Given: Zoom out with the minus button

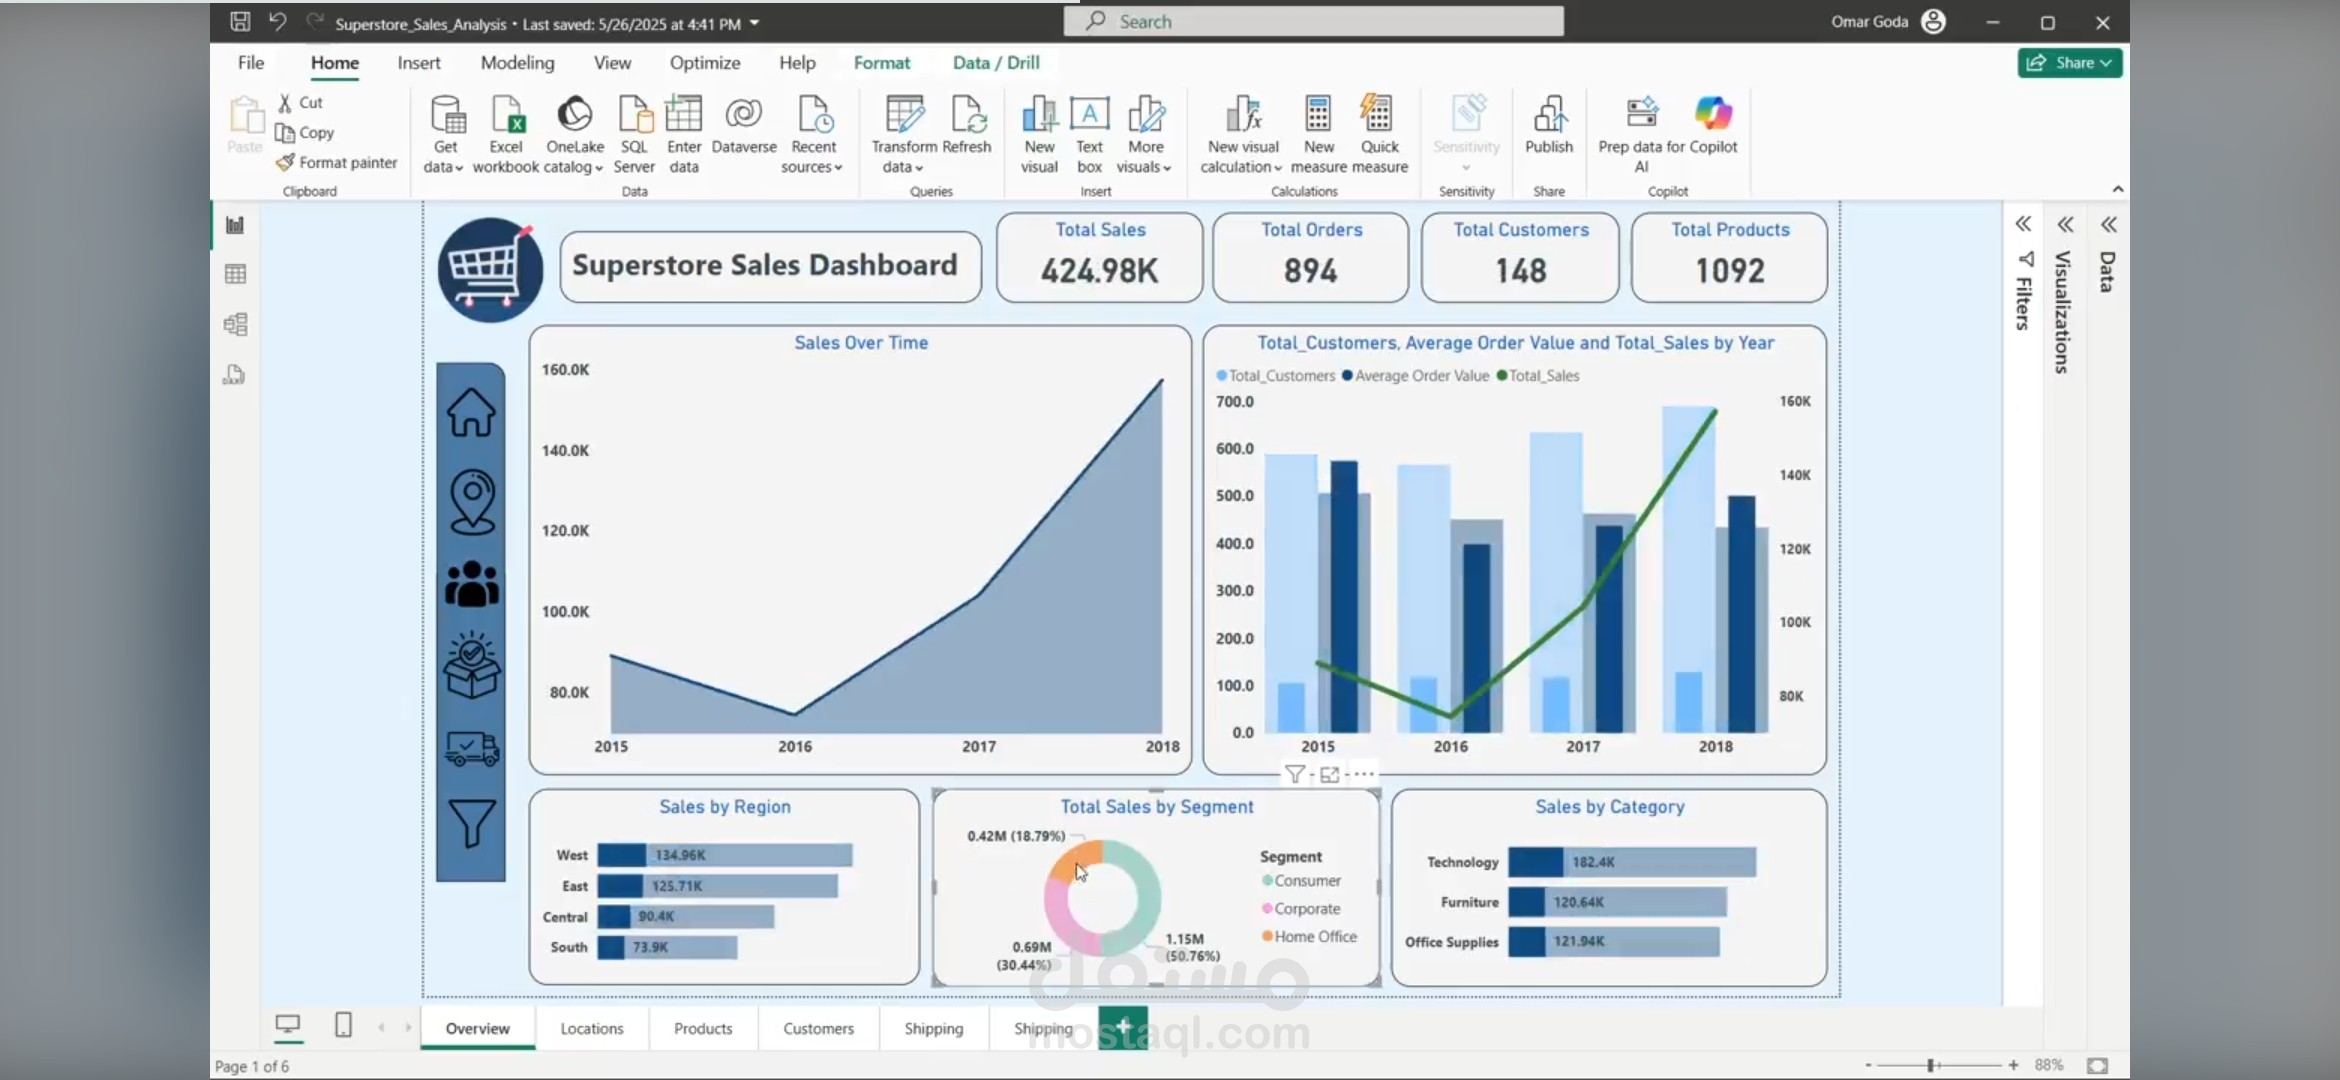Looking at the screenshot, I should coord(1868,1066).
